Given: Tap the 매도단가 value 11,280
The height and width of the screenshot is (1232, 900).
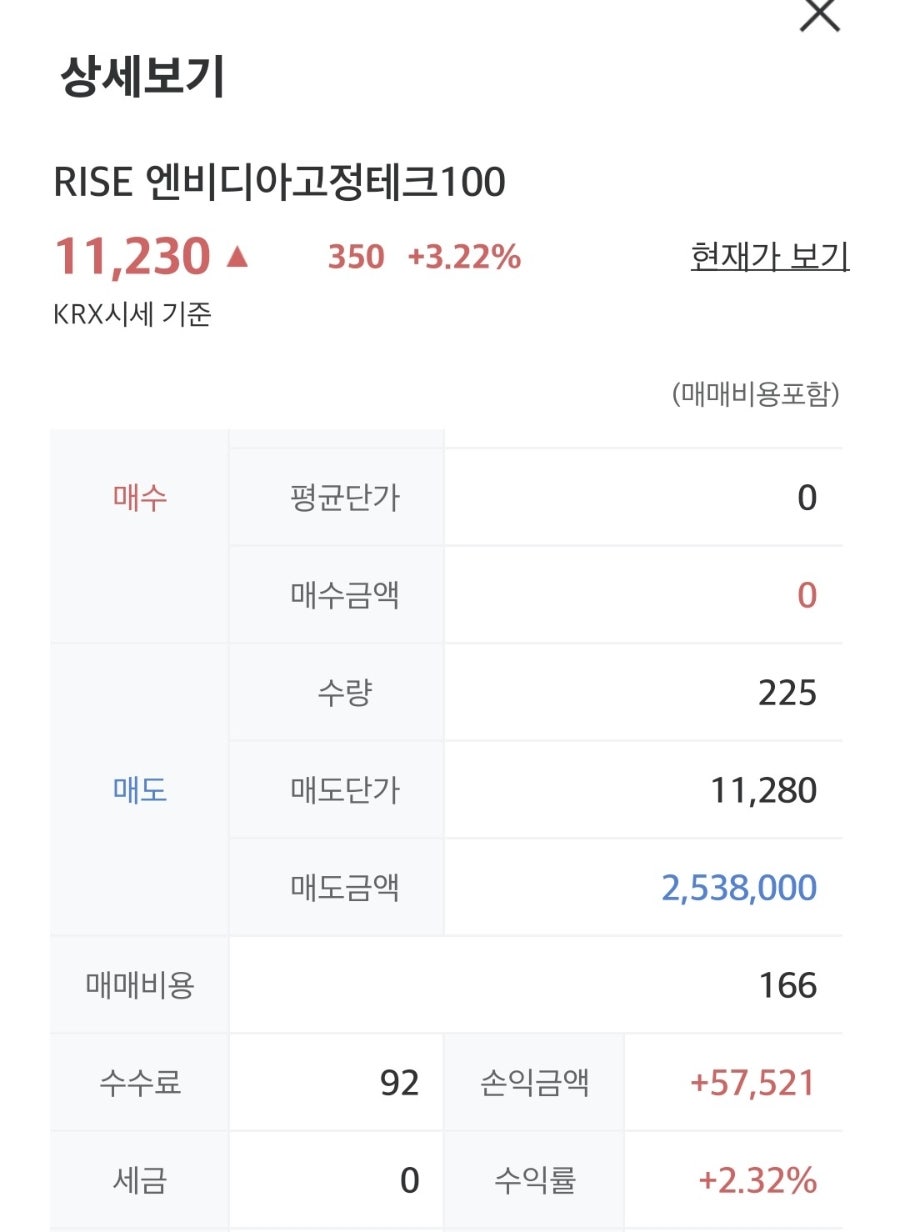Looking at the screenshot, I should pyautogui.click(x=764, y=791).
